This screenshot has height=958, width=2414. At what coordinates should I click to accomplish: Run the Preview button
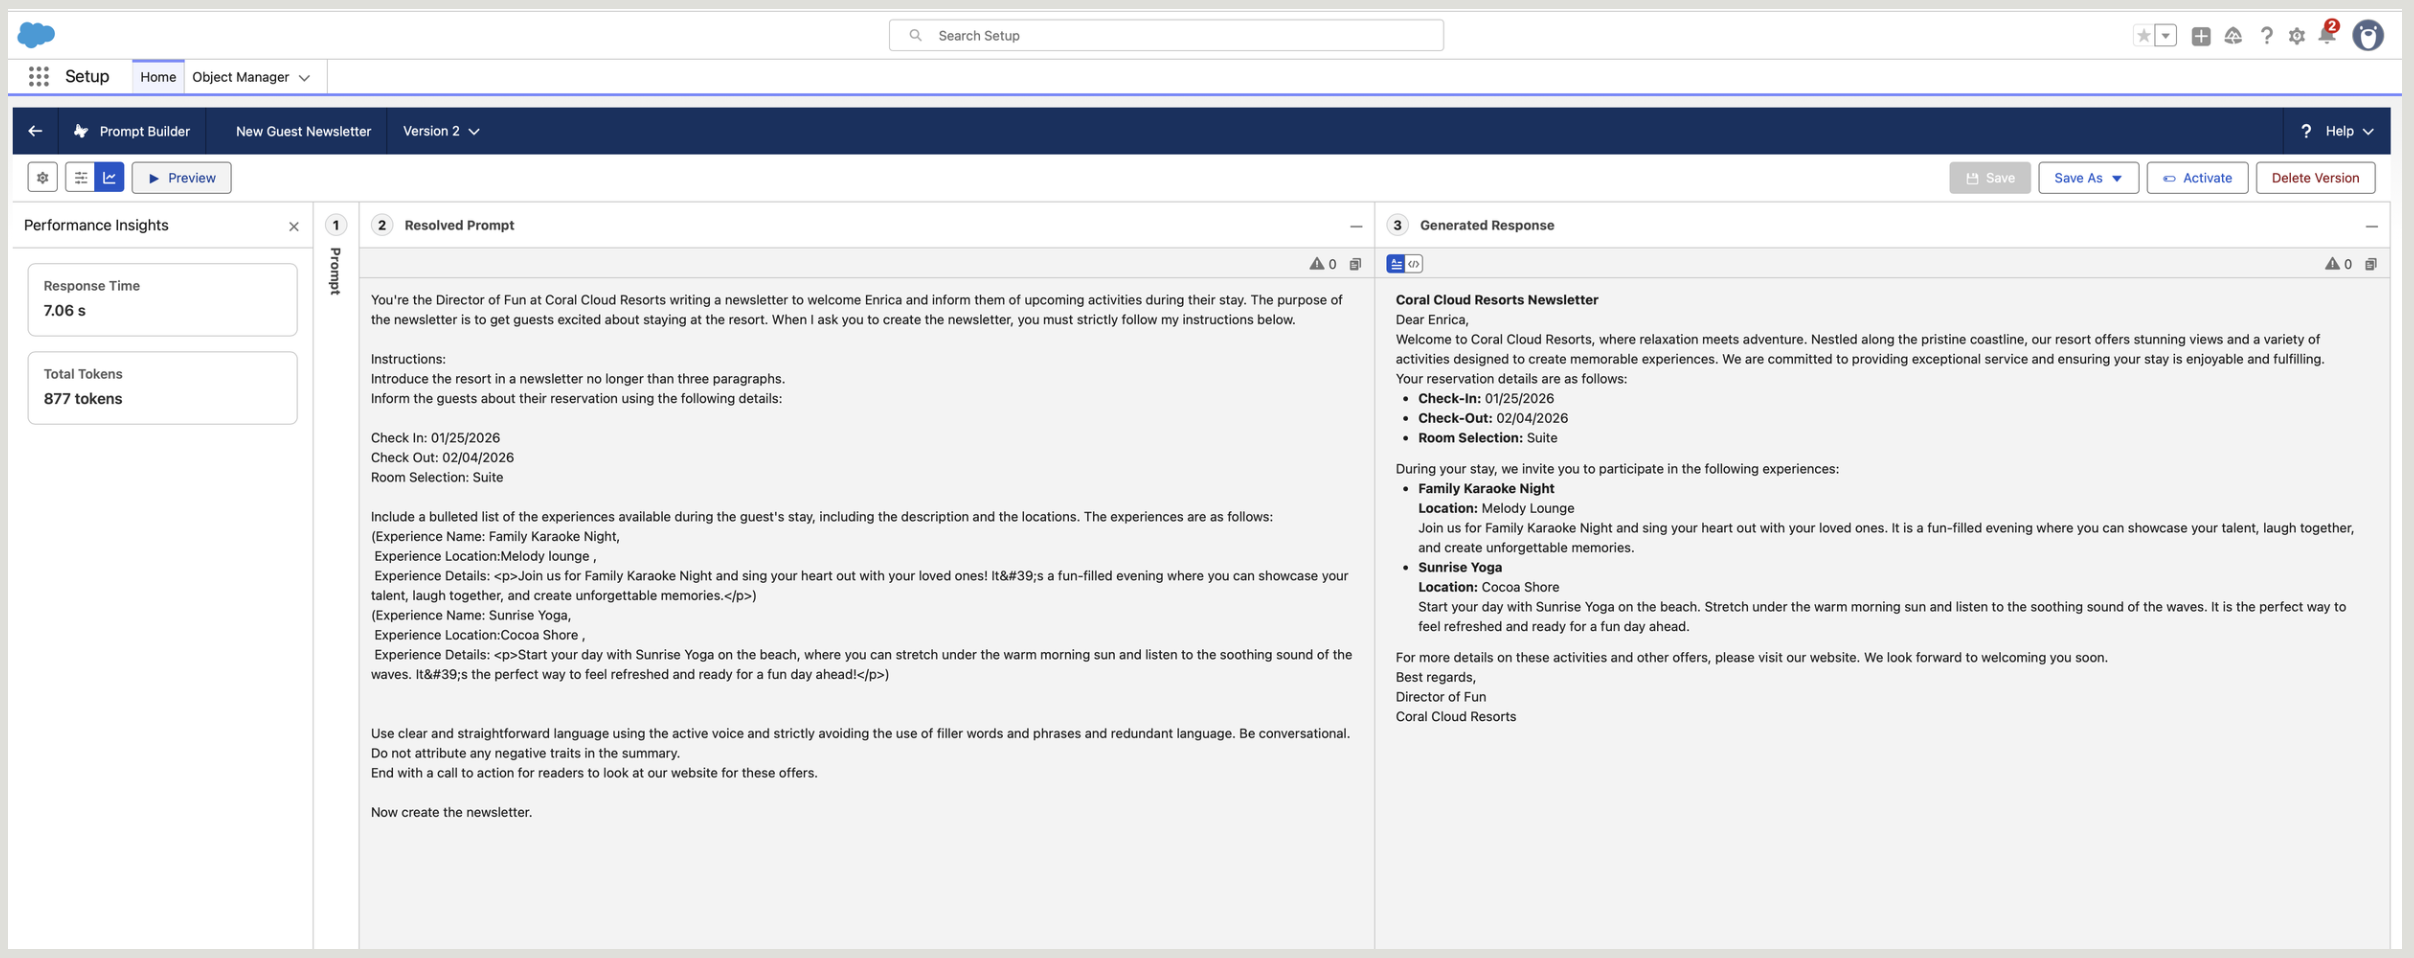click(181, 178)
